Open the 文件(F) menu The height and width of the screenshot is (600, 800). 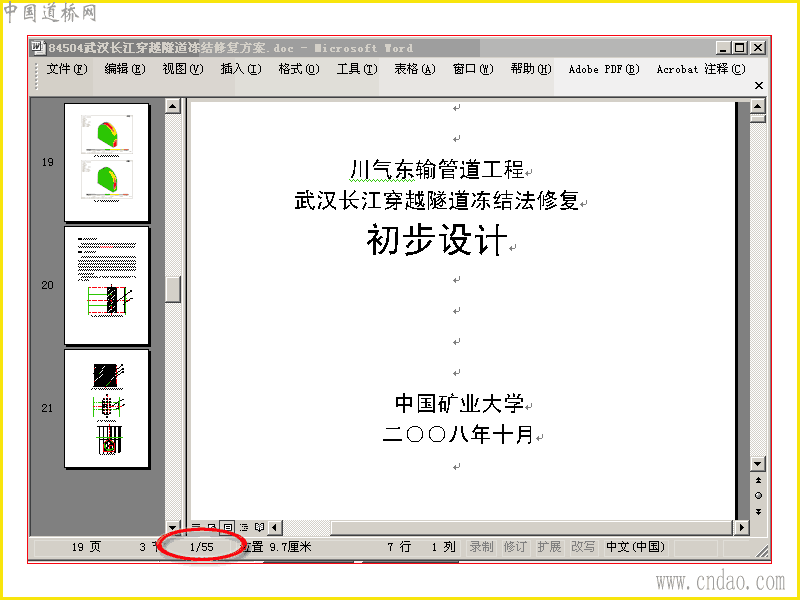67,69
